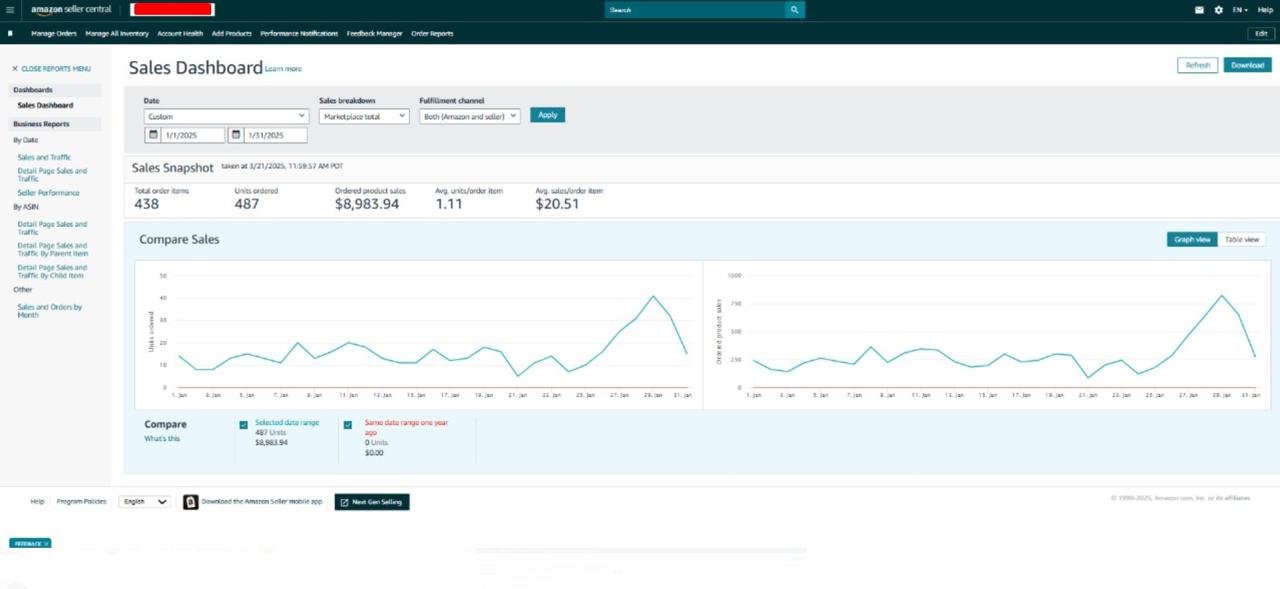Open Manage All Inventory
The height and width of the screenshot is (589, 1280).
coord(117,33)
